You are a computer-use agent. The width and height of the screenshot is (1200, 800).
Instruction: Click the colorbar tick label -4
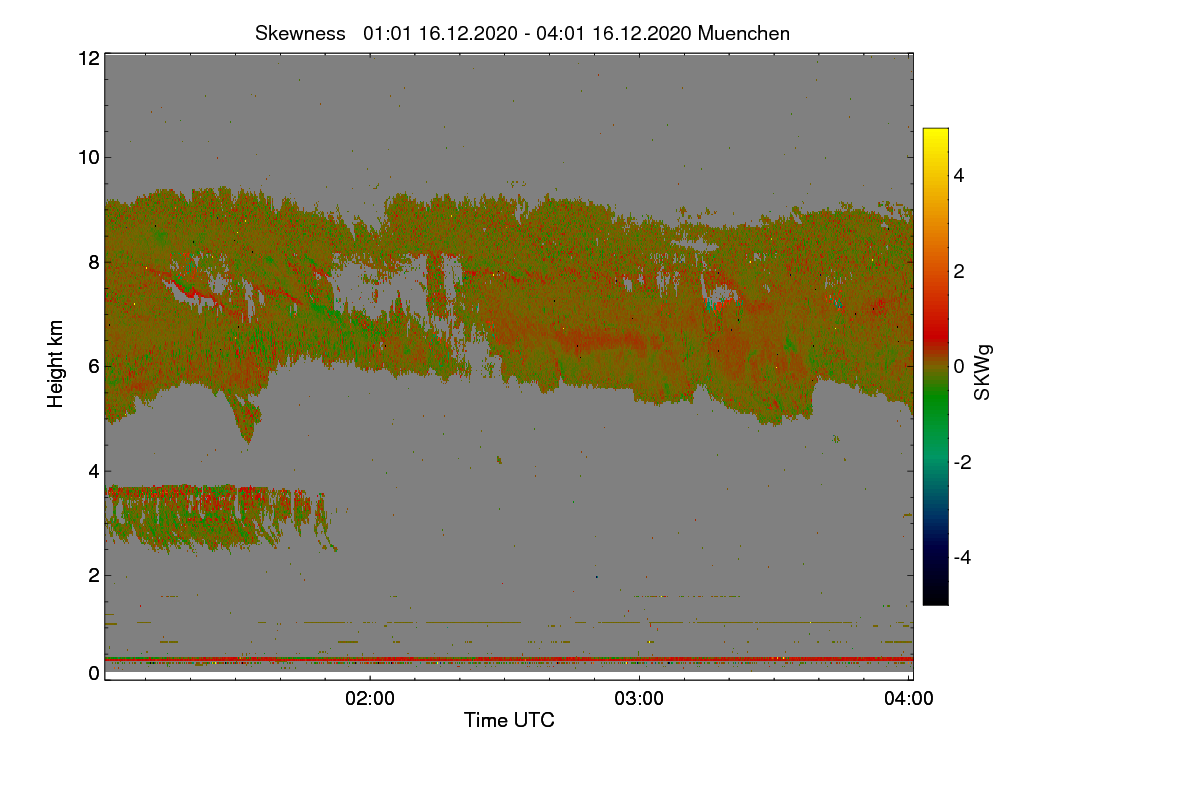point(962,557)
